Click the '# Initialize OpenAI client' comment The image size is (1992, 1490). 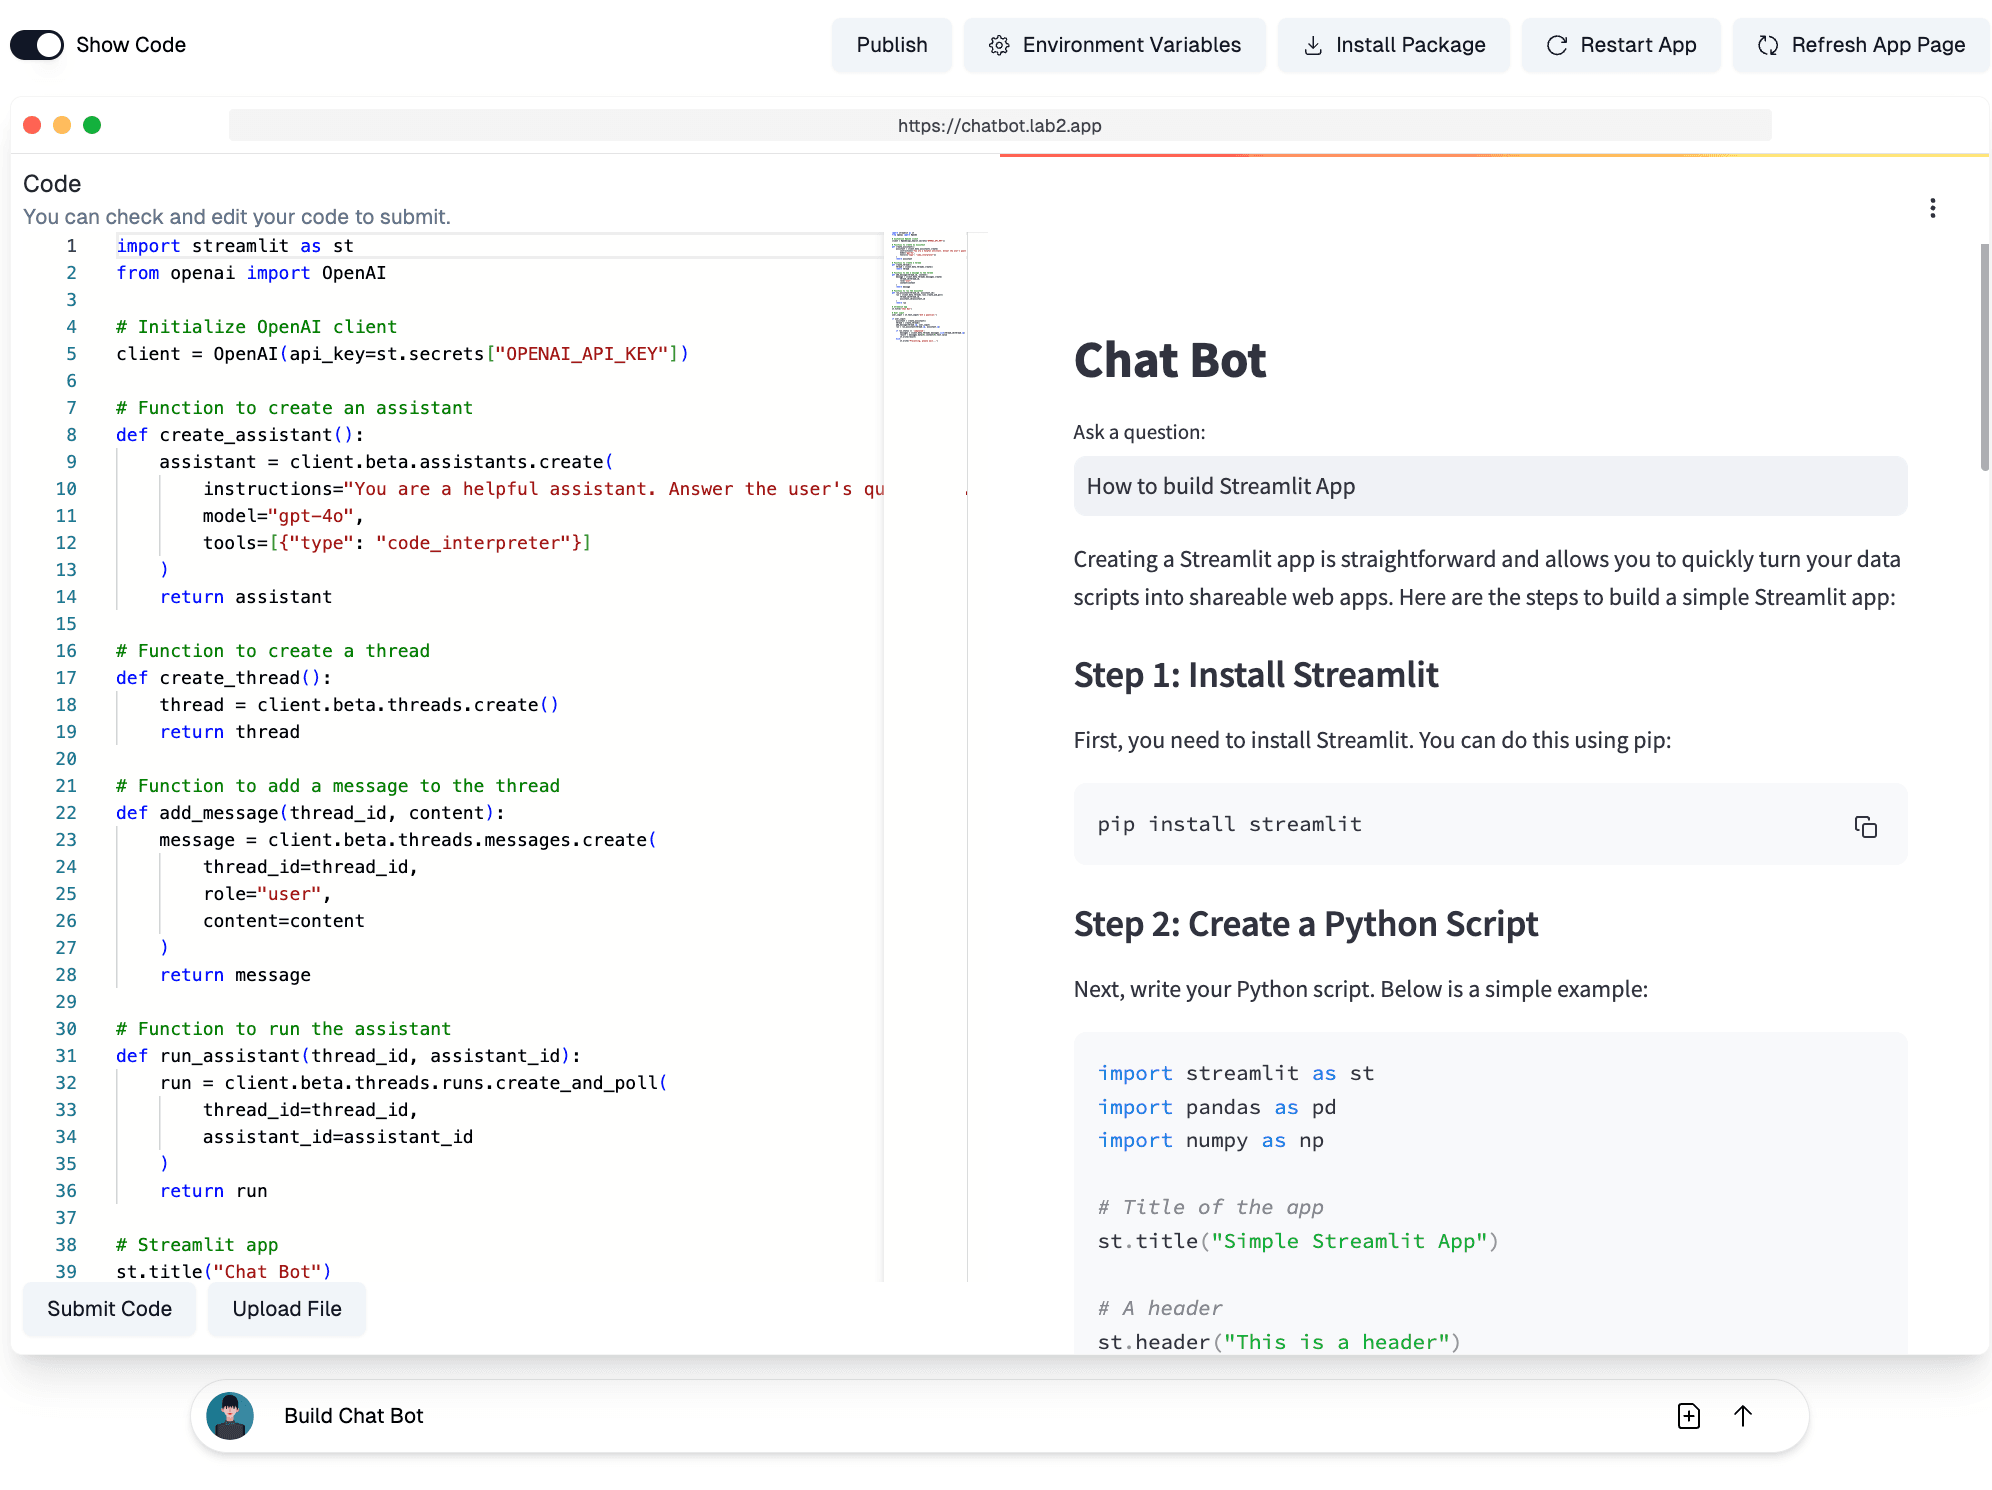tap(256, 327)
